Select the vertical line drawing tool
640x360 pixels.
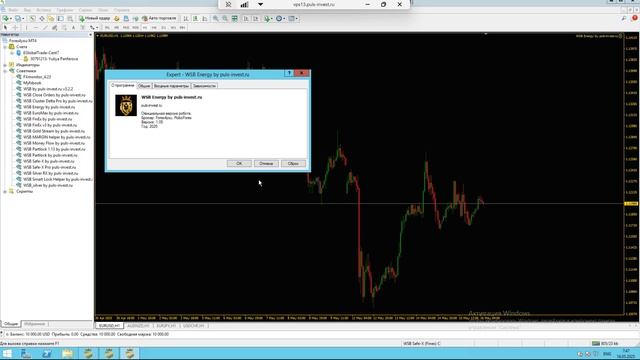pos(27,27)
